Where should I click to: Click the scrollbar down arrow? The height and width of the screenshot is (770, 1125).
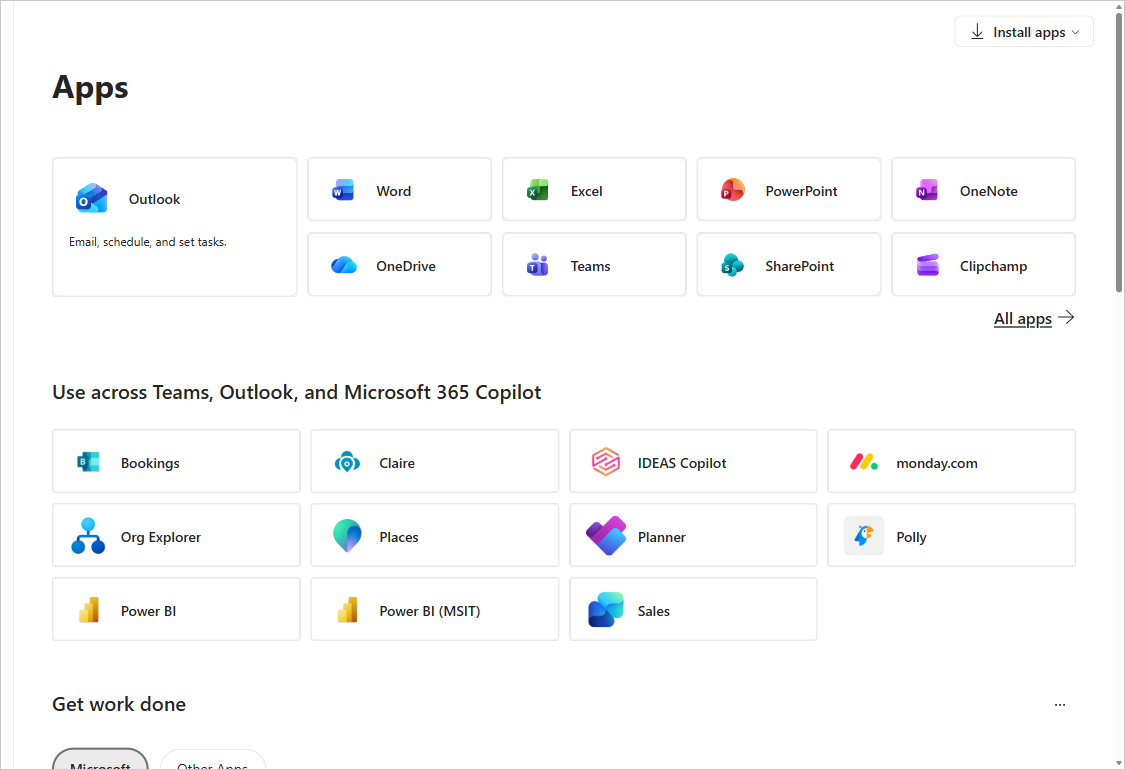1119,763
